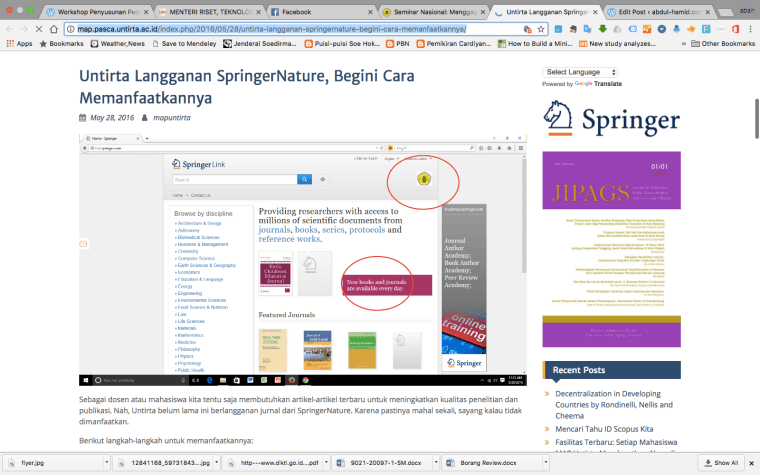The width and height of the screenshot is (760, 475).
Task: Open the Select Language dropdown
Action: pos(580,72)
